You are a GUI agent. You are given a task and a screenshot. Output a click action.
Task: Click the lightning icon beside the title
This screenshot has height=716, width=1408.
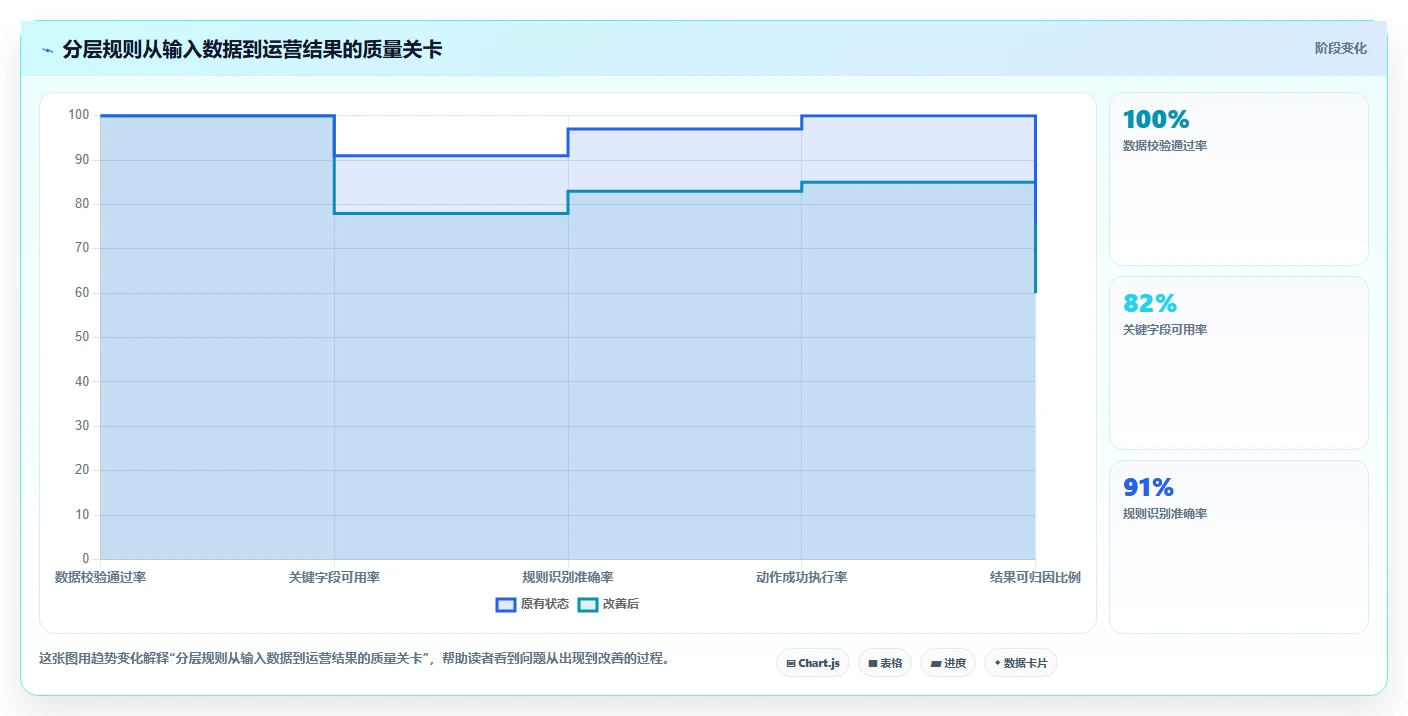pyautogui.click(x=47, y=50)
